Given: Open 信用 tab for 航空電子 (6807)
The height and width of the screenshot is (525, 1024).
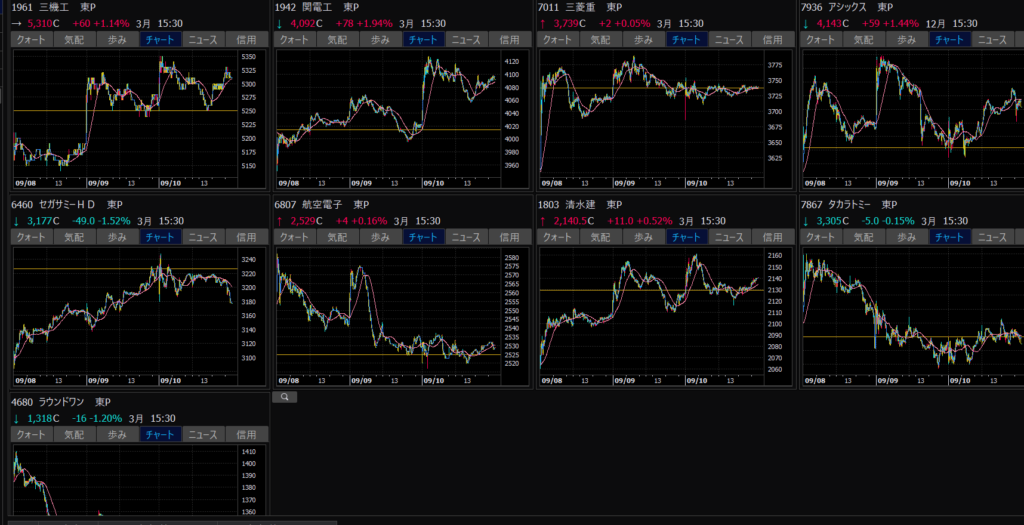Looking at the screenshot, I should point(508,237).
